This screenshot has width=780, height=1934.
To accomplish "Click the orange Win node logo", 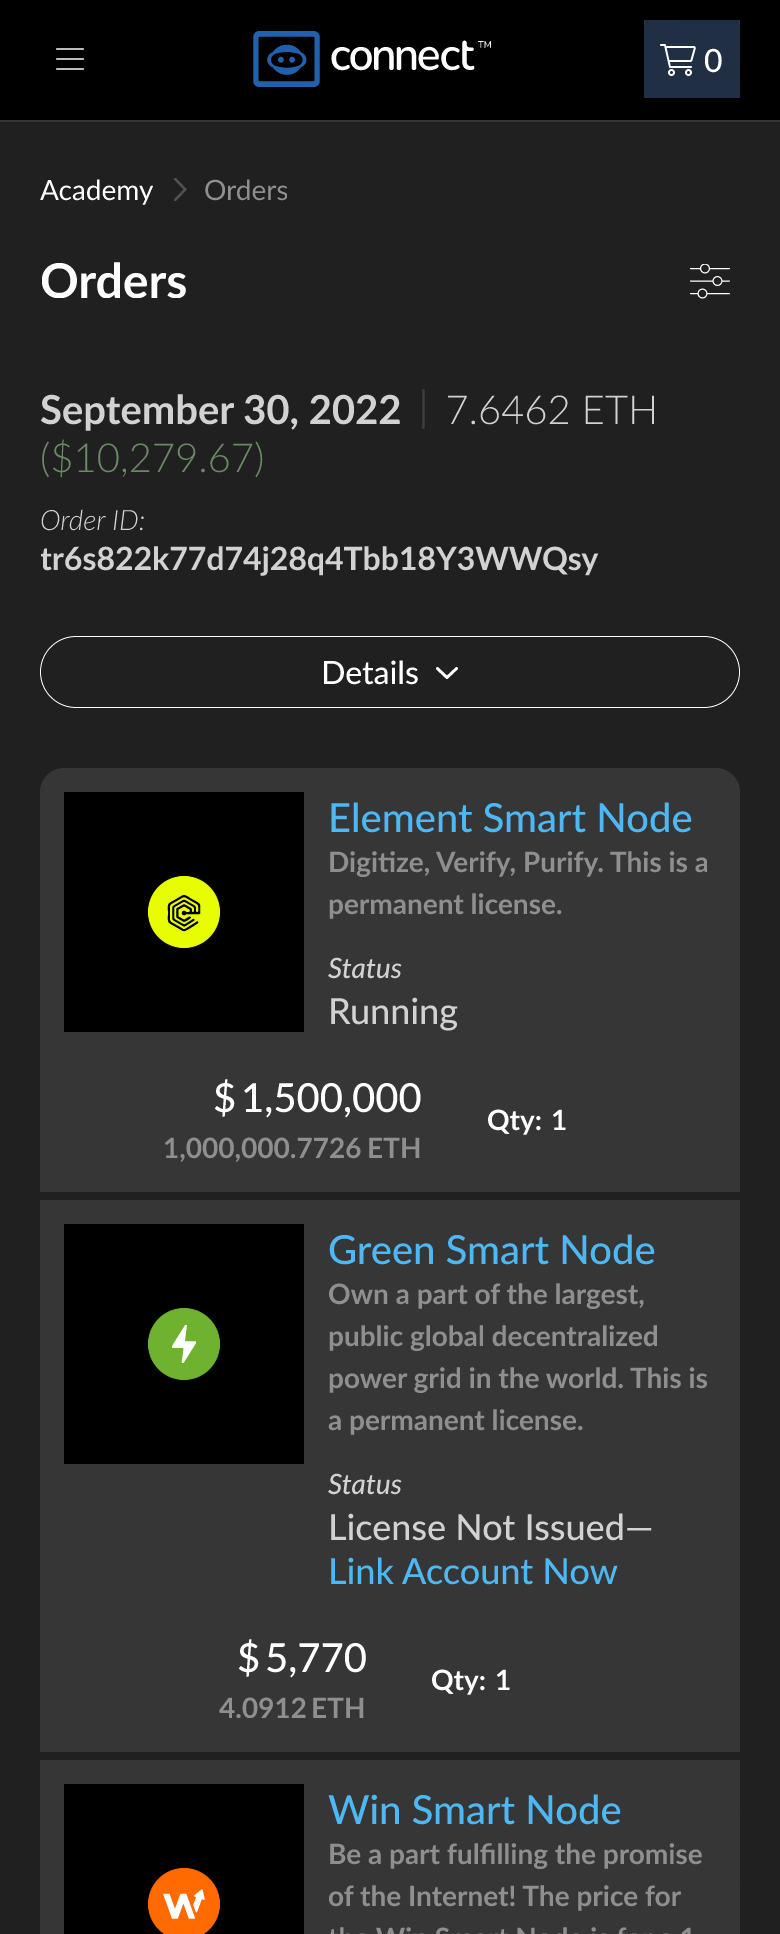I will (x=184, y=1901).
